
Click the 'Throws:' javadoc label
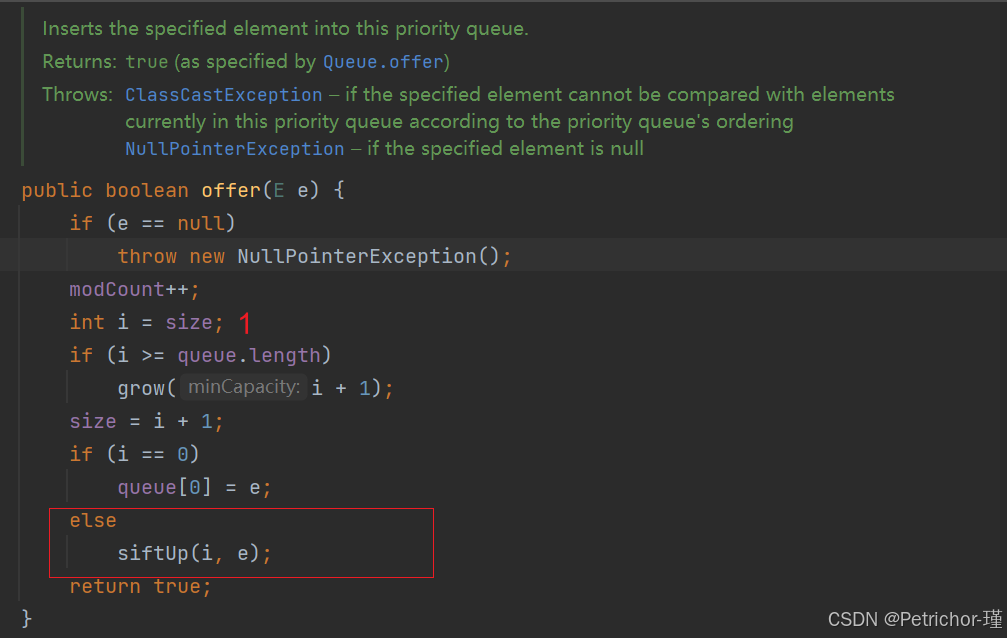pos(78,94)
